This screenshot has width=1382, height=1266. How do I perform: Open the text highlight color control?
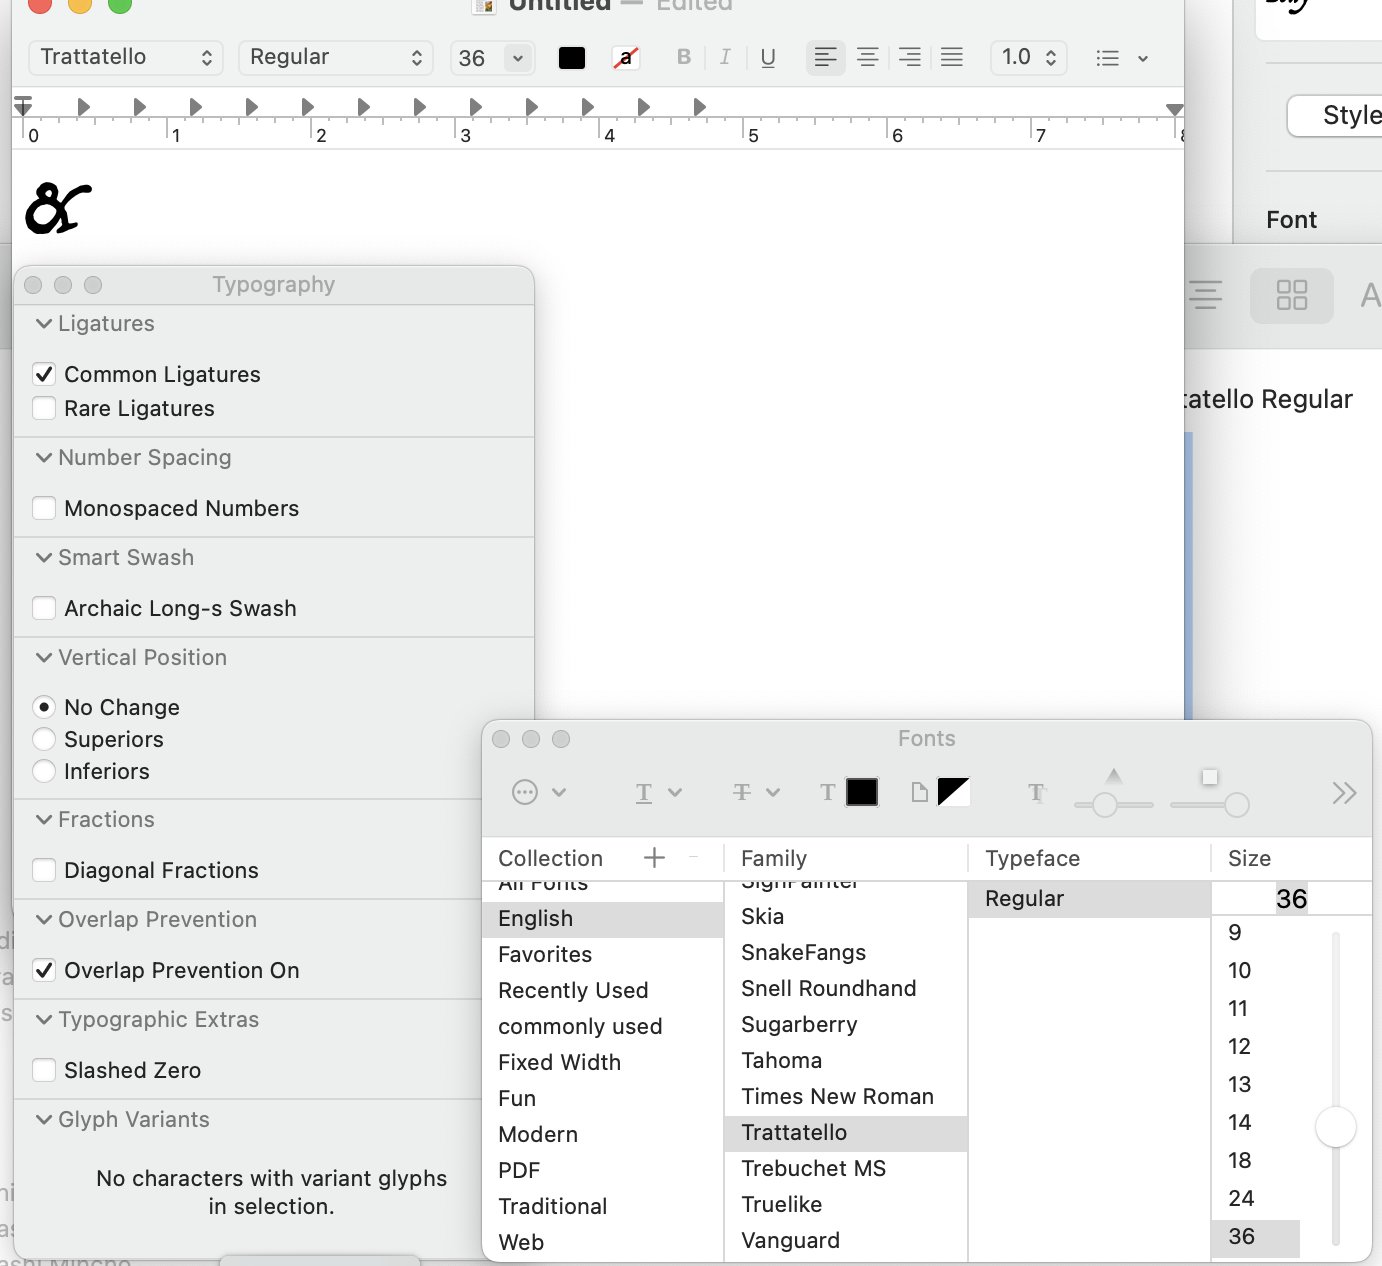[626, 58]
